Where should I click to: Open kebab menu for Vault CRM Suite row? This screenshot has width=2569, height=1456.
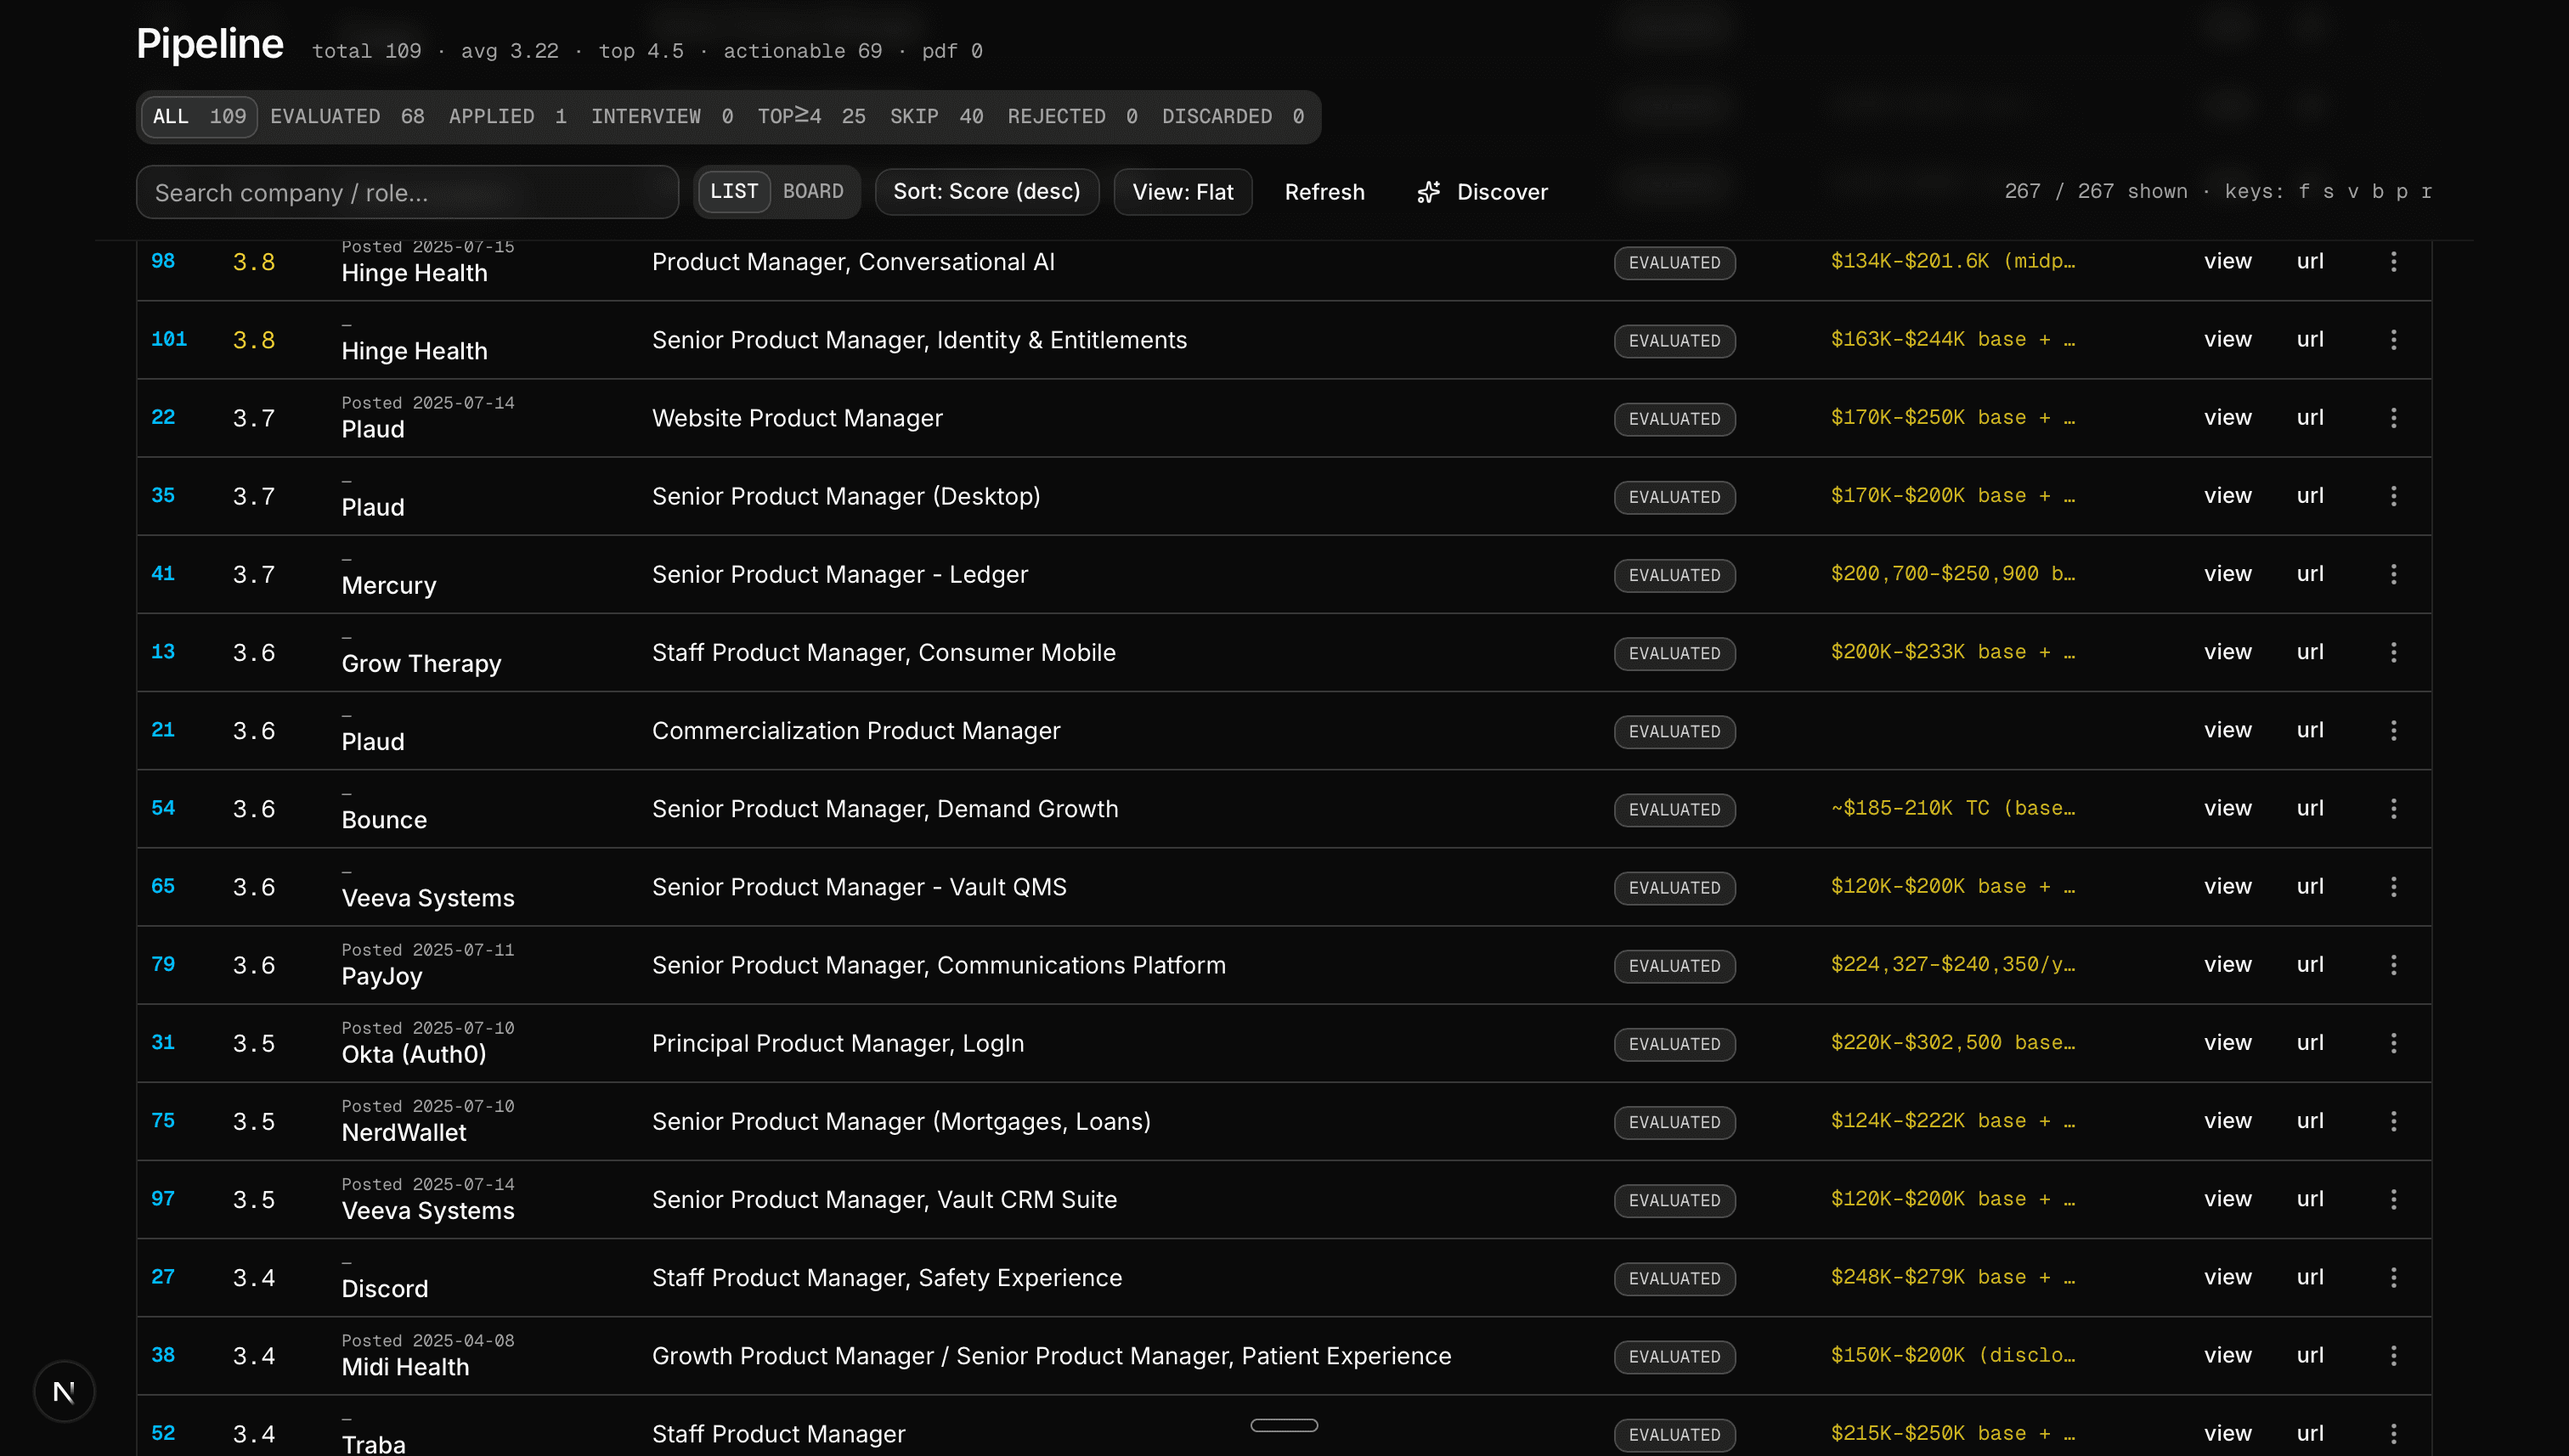pos(2393,1199)
